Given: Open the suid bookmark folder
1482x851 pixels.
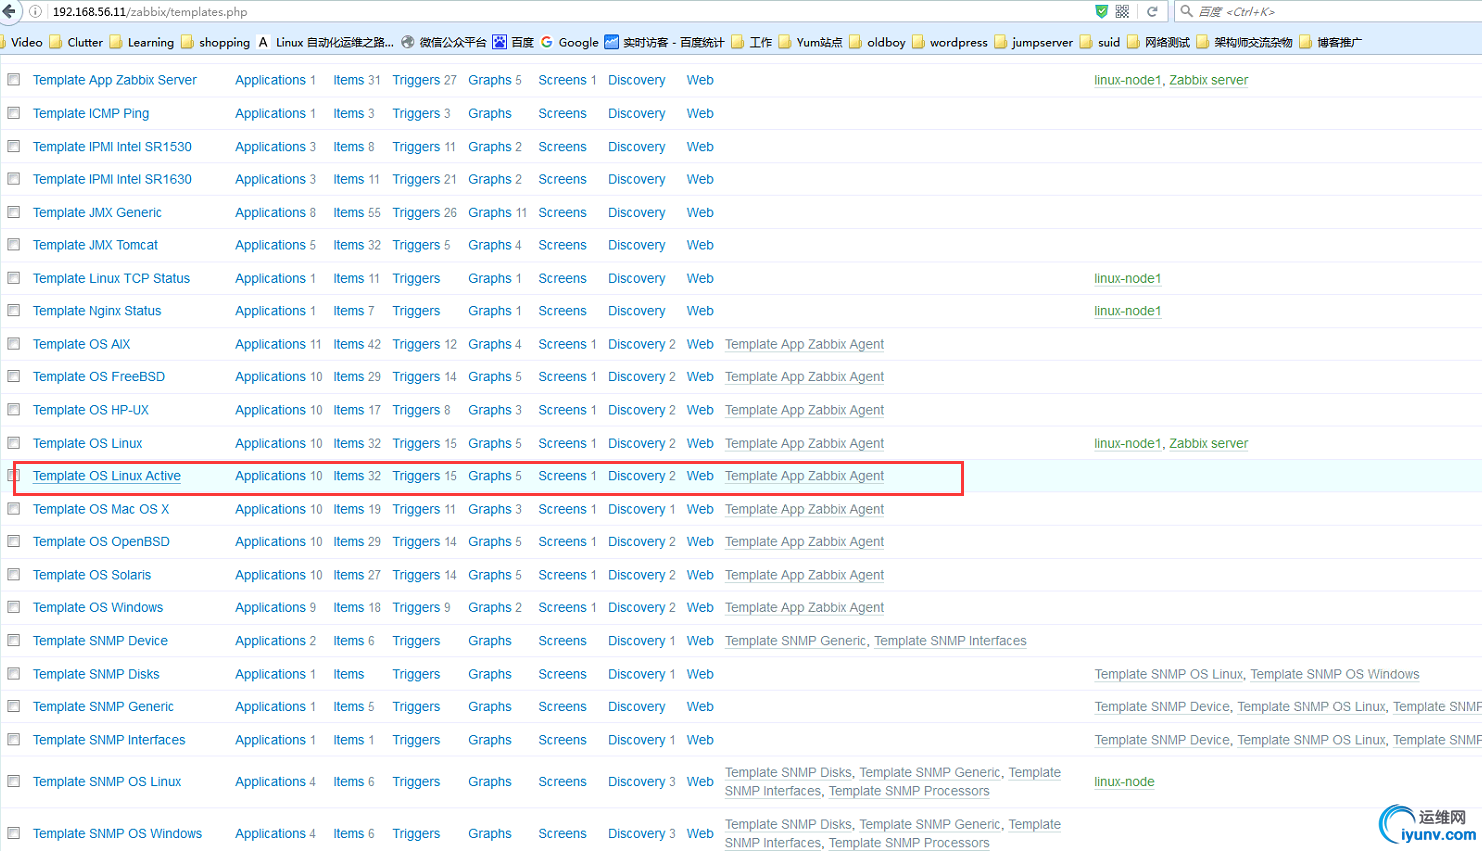Looking at the screenshot, I should pyautogui.click(x=1100, y=42).
